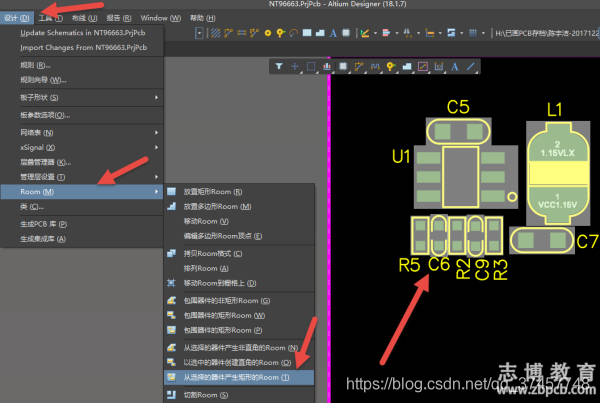Select the diagonal line tool in floating toolbar
This screenshot has width=600, height=403.
(471, 66)
